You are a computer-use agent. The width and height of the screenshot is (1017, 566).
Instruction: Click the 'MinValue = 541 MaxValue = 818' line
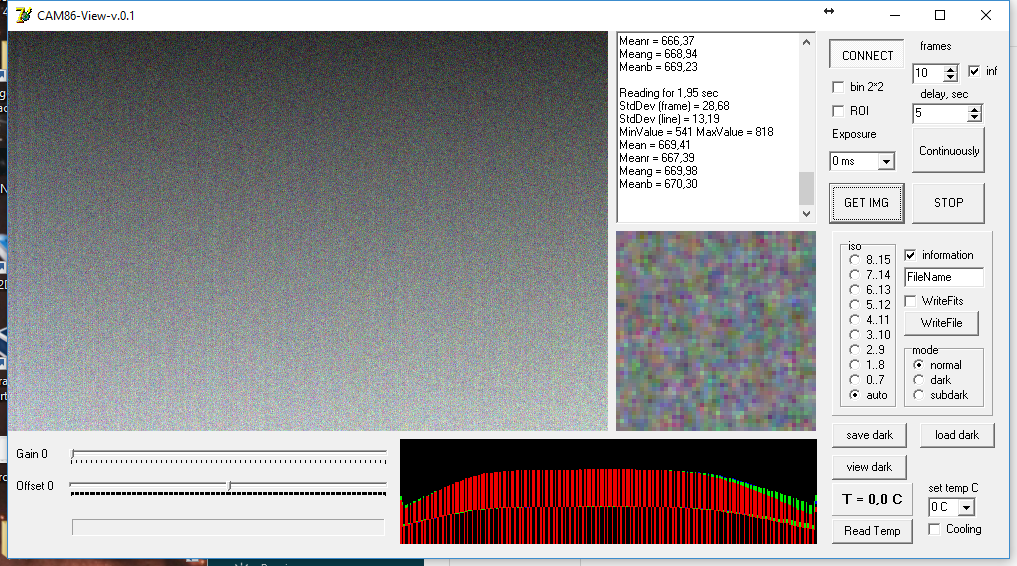[696, 132]
